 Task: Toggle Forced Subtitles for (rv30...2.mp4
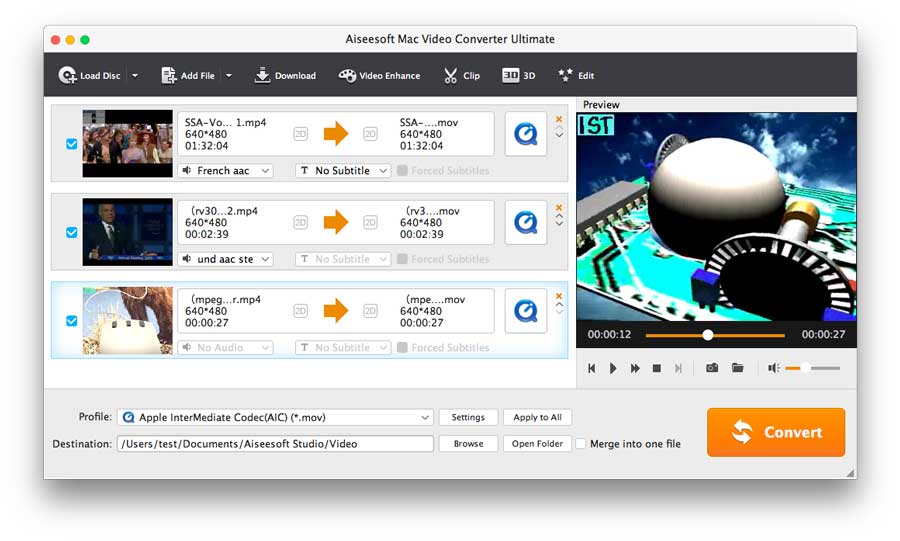pyautogui.click(x=402, y=259)
